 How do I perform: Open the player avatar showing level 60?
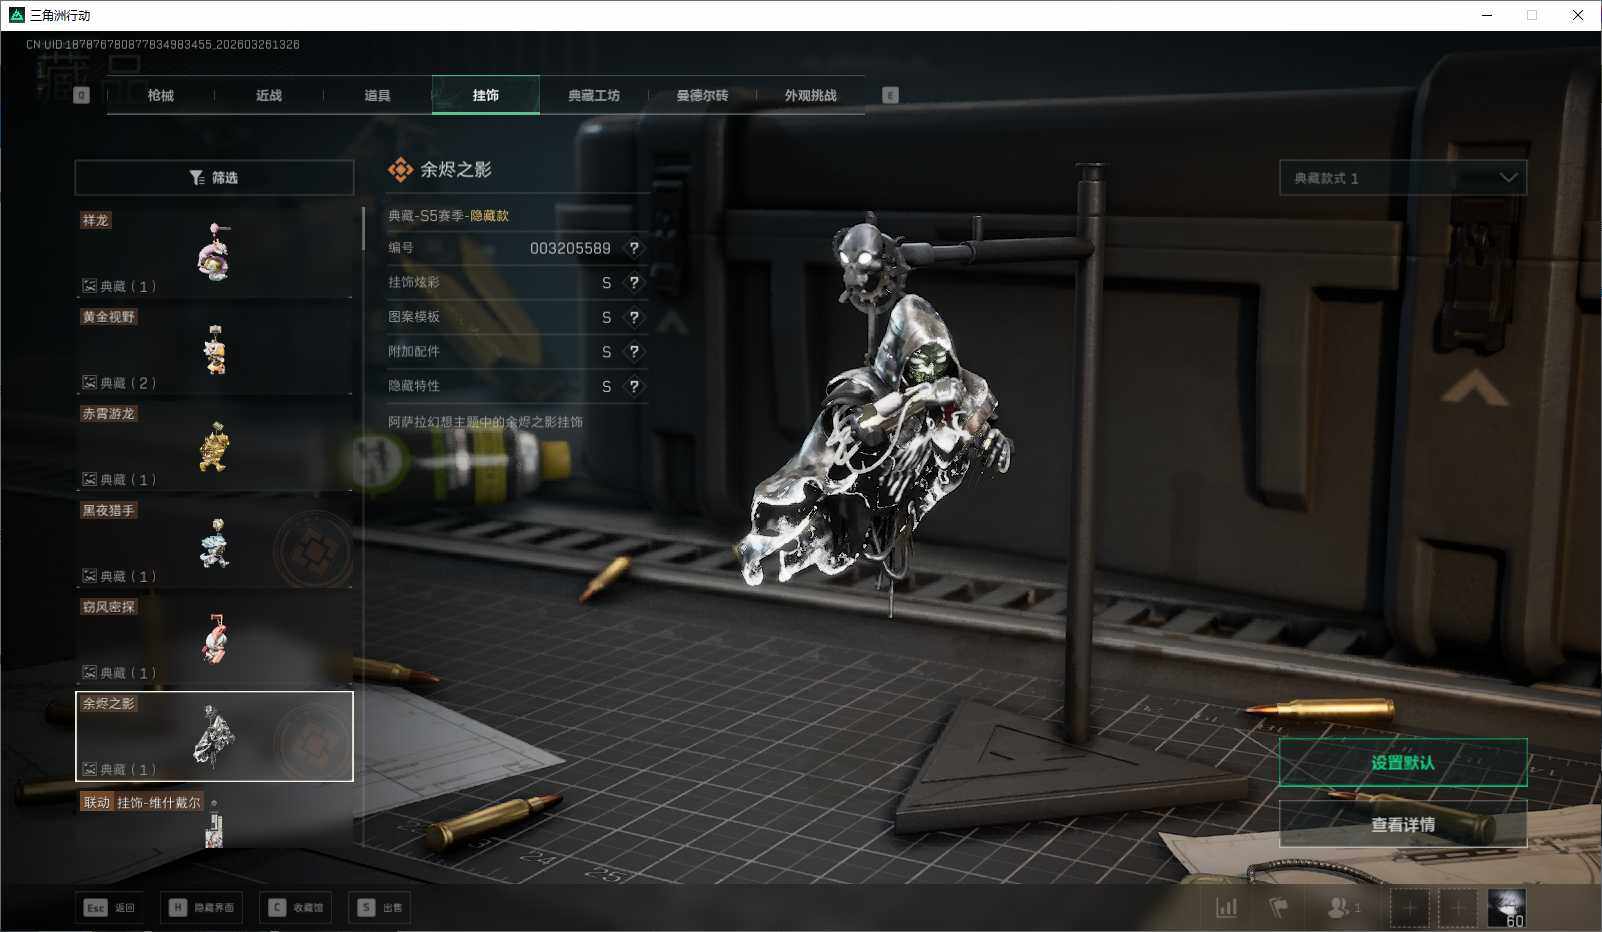point(1506,908)
